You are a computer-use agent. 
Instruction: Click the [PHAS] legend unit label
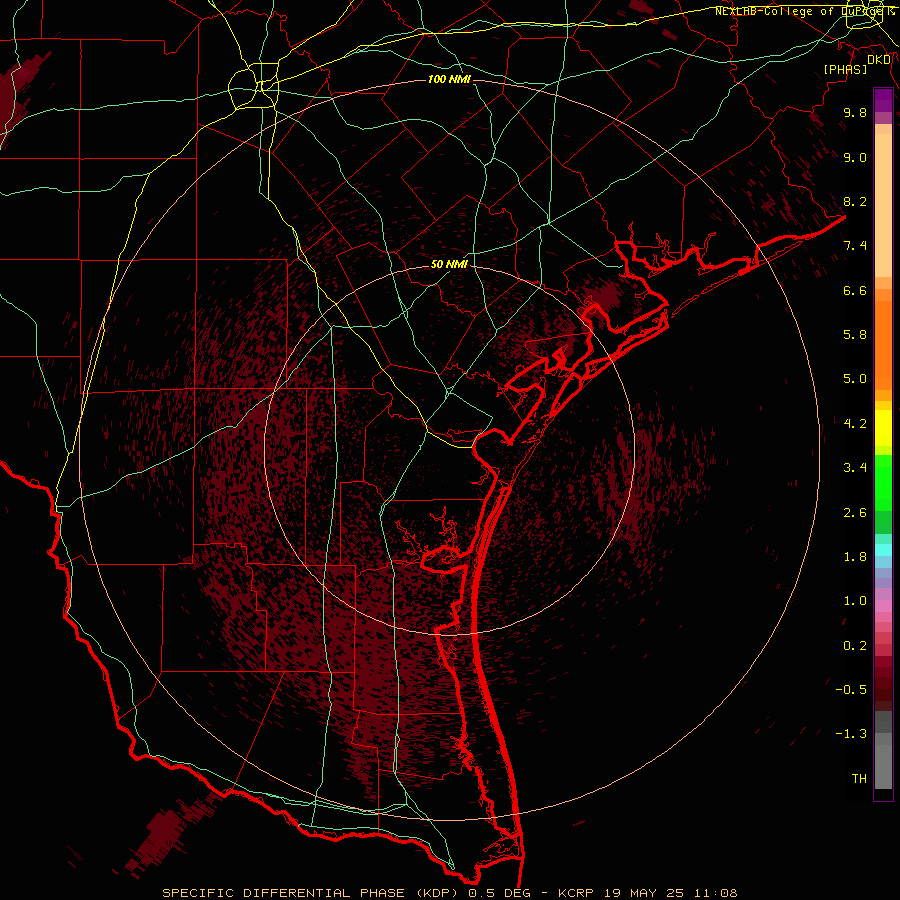pyautogui.click(x=845, y=70)
